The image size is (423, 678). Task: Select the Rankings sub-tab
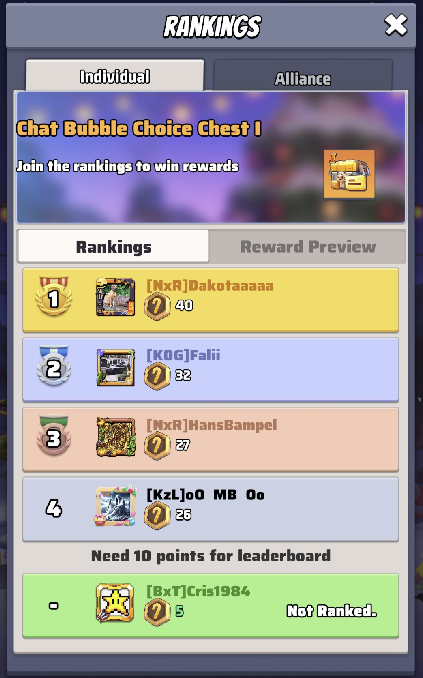(x=114, y=246)
